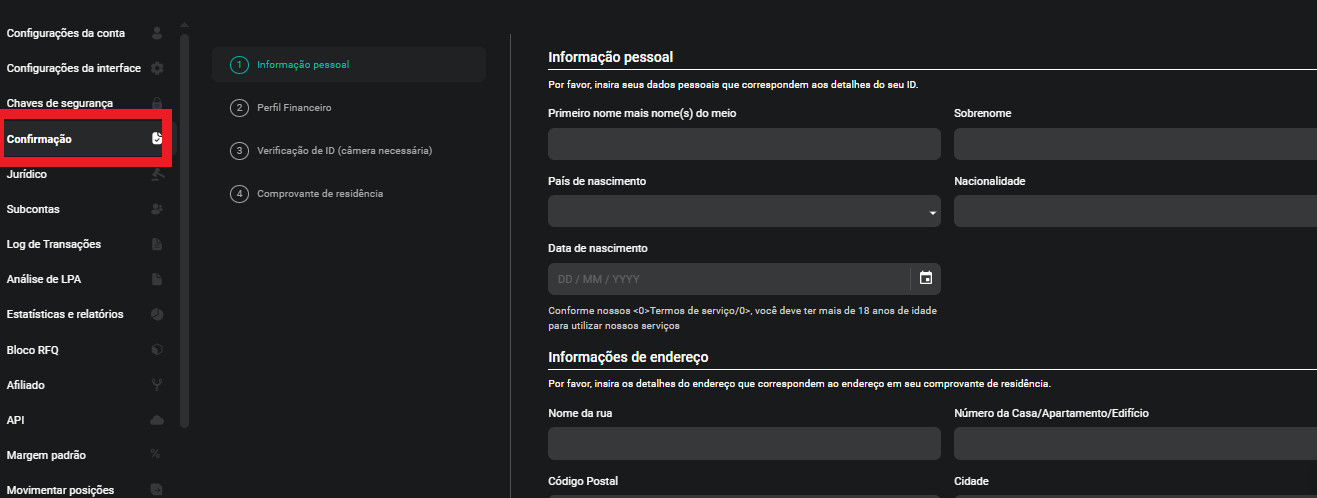The image size is (1317, 498).
Task: Expand the País de nascimento dropdown
Action: click(743, 211)
